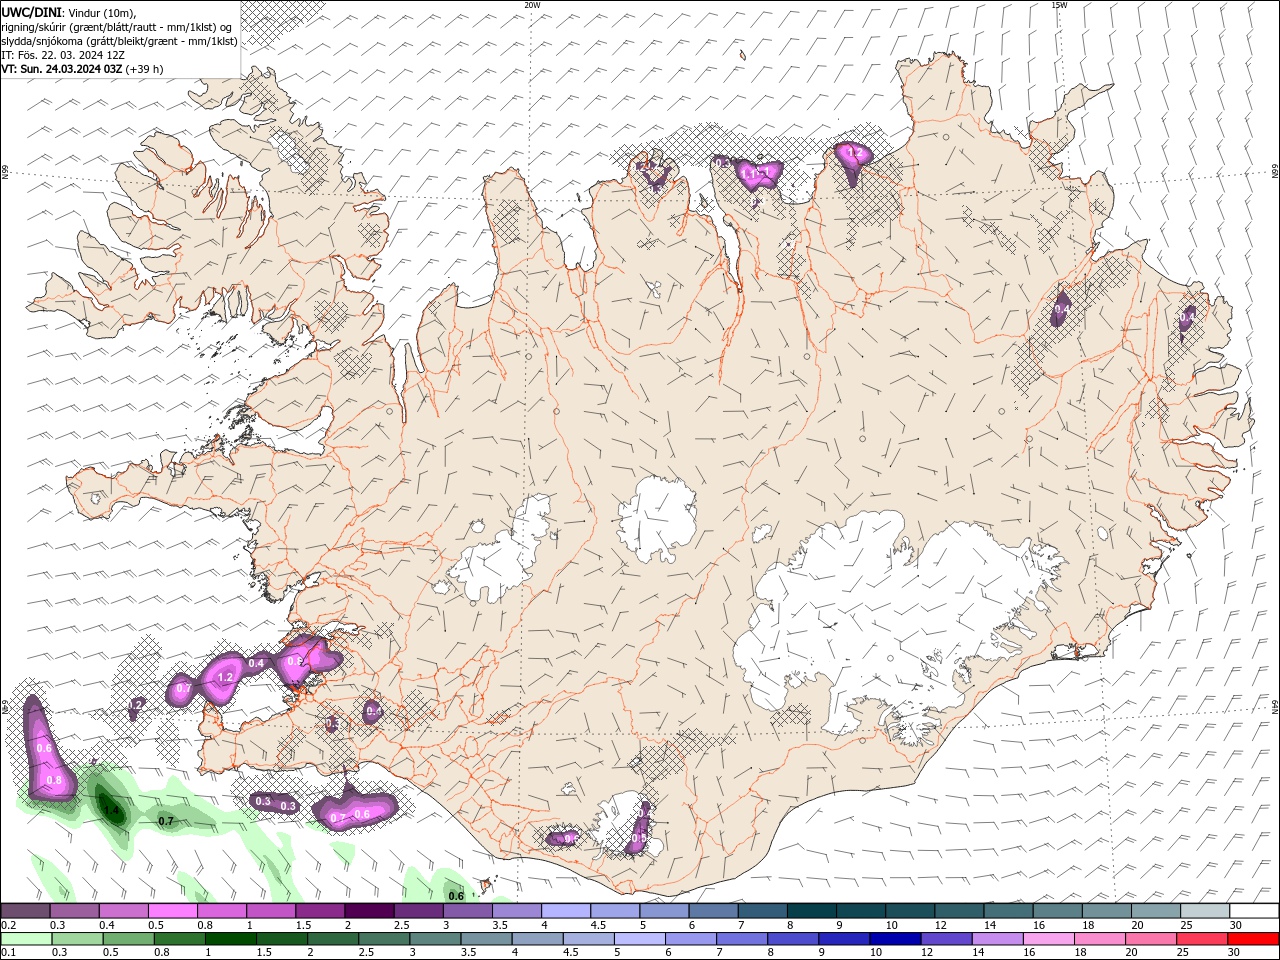Select the violet 12 swatch in lower legend
1280x960 pixels.
pyautogui.click(x=945, y=939)
